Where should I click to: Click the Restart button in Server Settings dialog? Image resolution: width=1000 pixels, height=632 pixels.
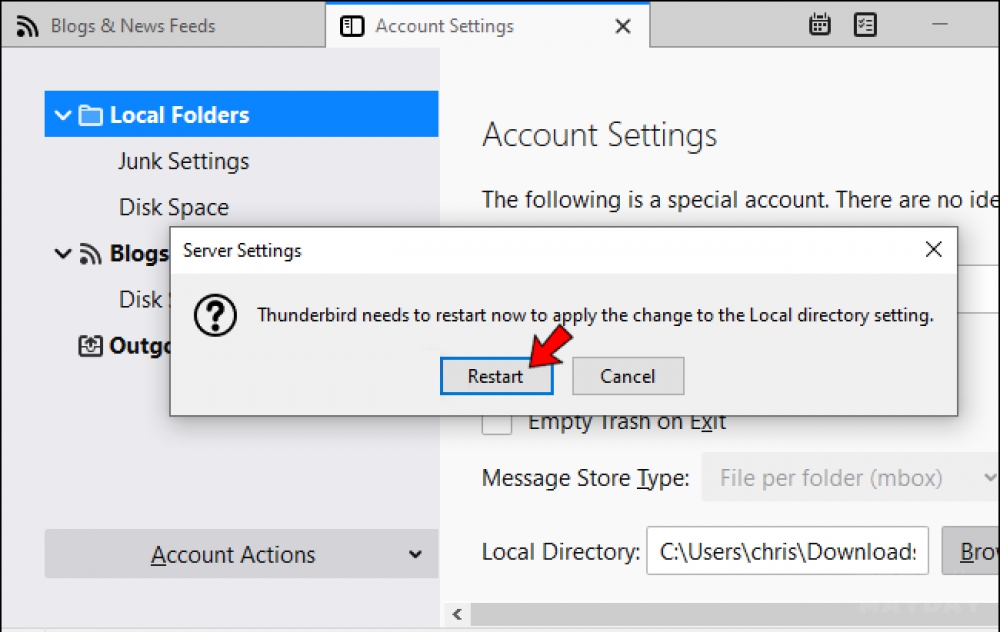point(496,376)
